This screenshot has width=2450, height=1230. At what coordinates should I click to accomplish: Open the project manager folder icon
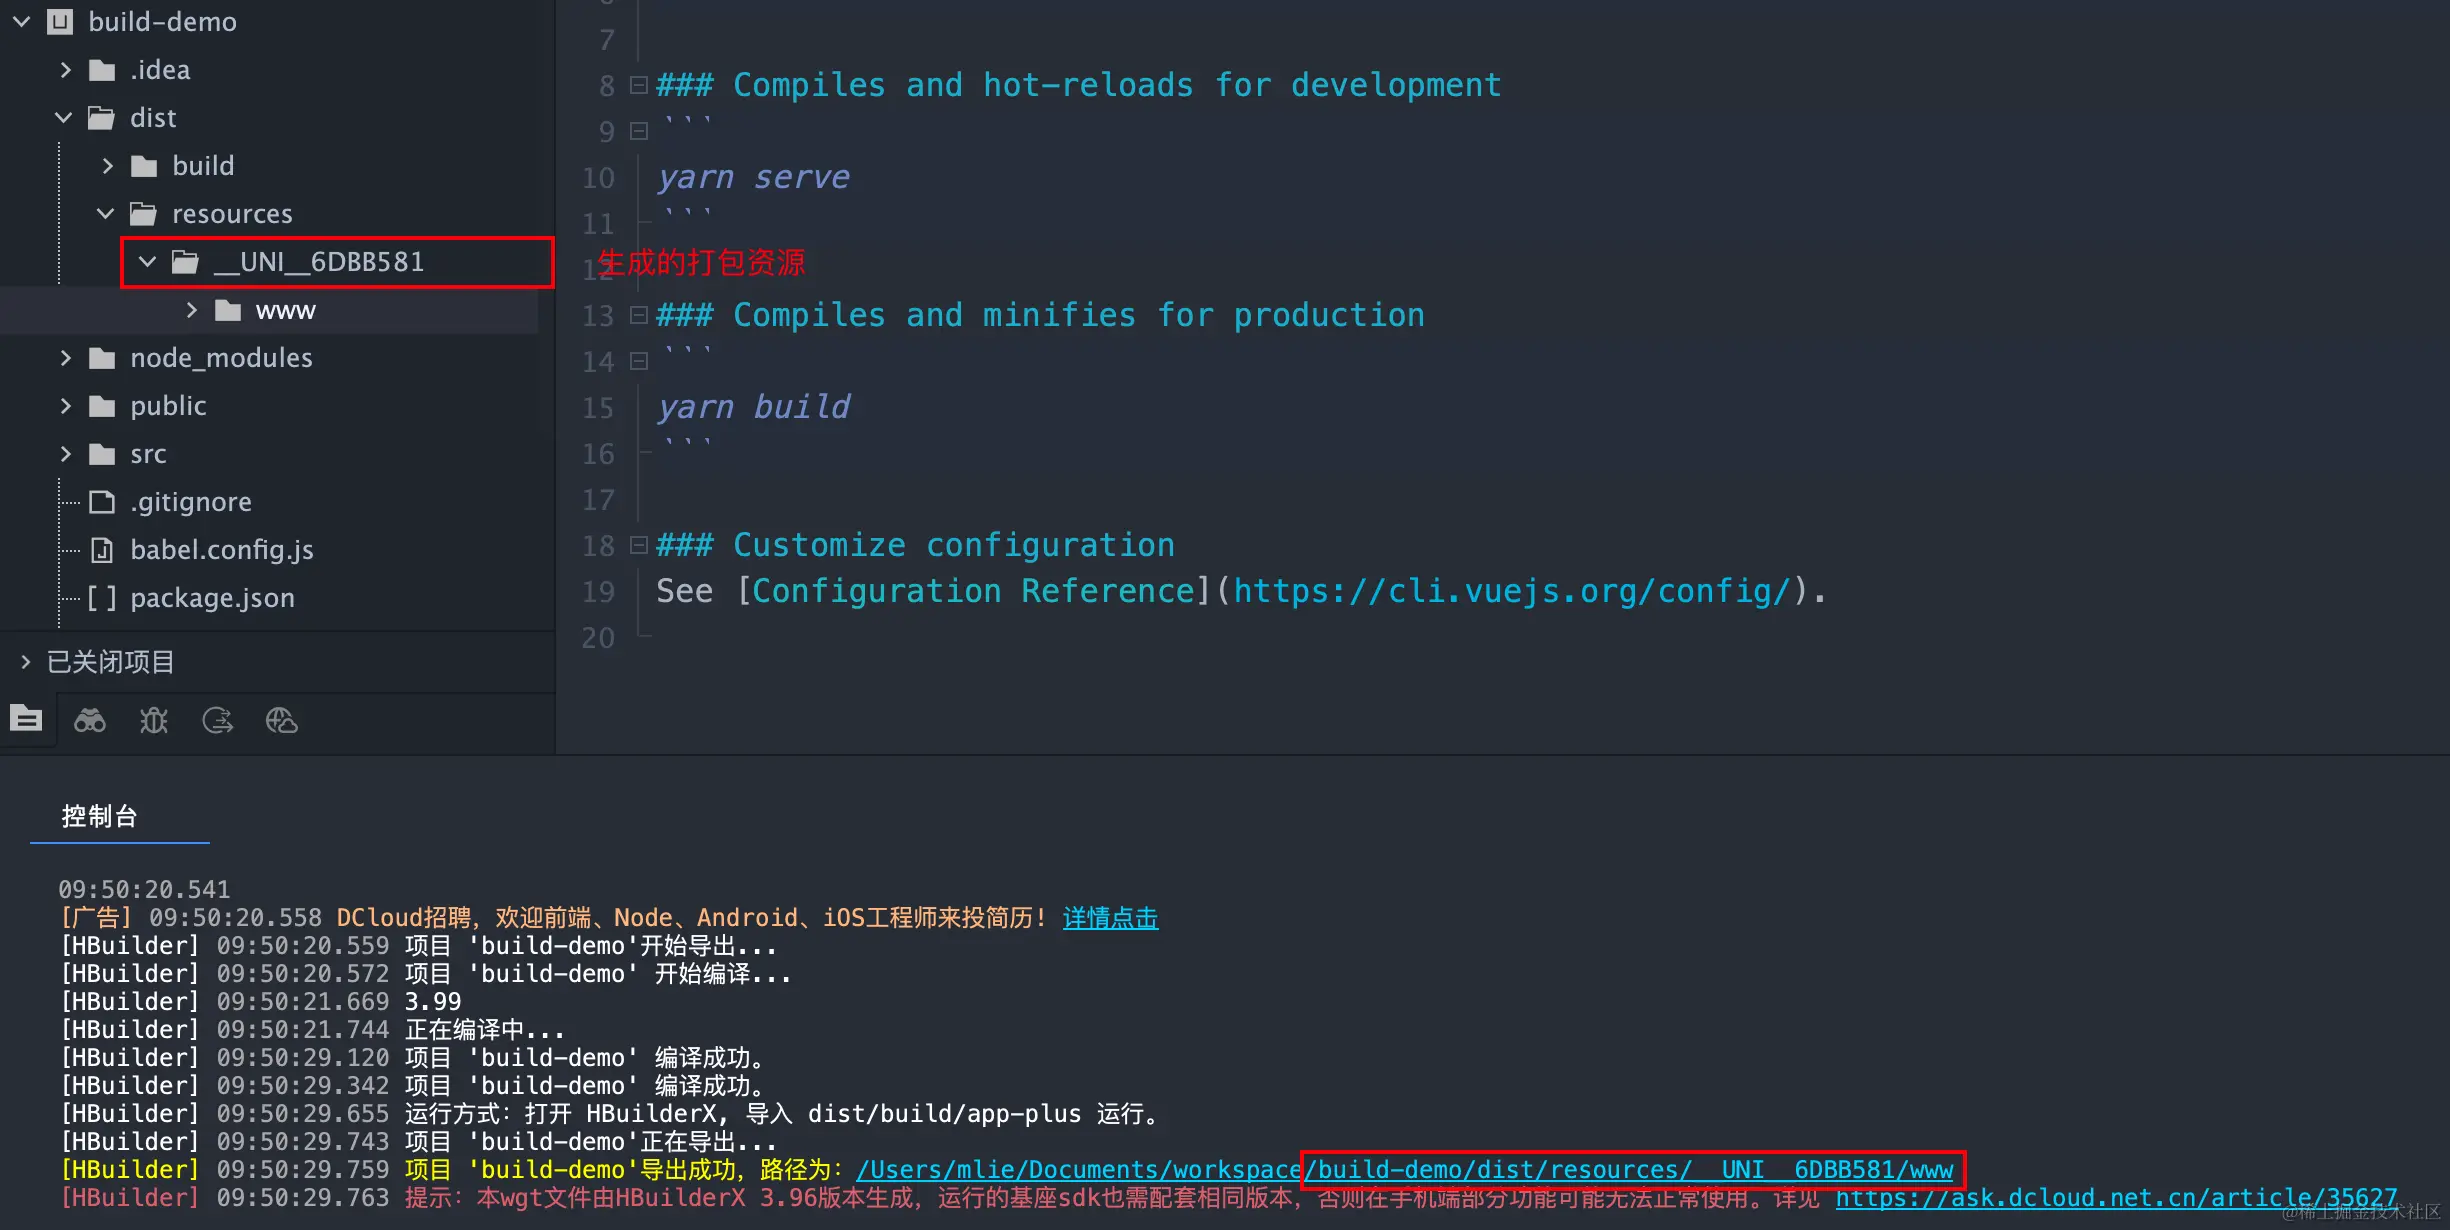[26, 719]
